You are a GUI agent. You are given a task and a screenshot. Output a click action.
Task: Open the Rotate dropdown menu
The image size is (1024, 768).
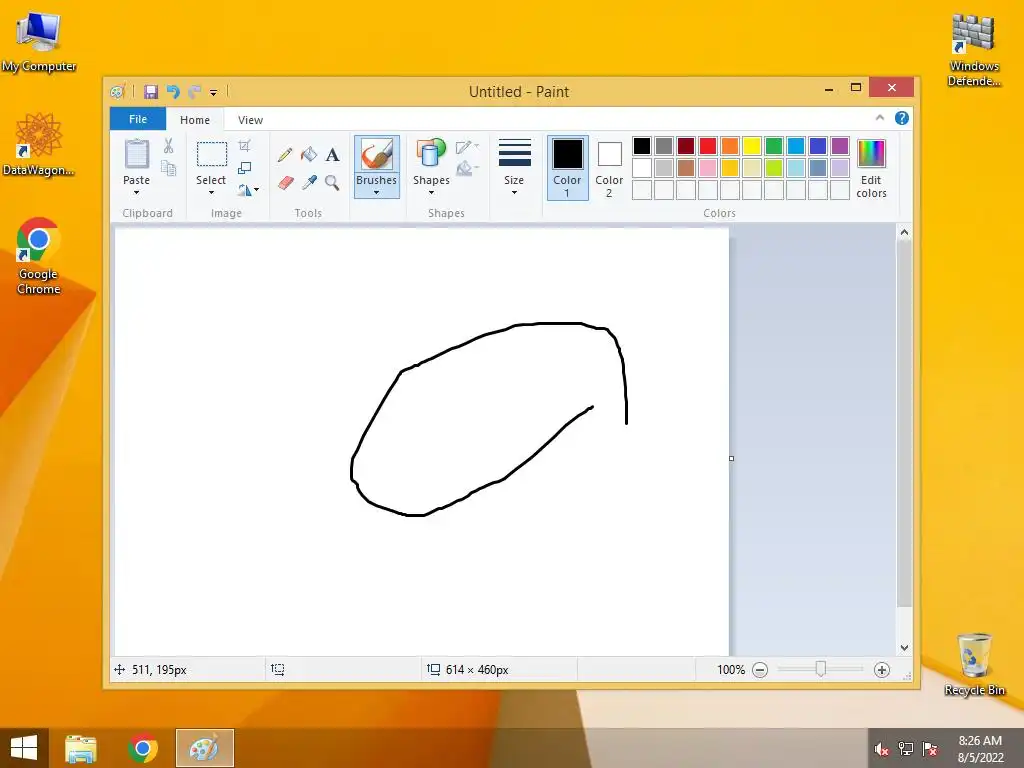click(x=248, y=190)
